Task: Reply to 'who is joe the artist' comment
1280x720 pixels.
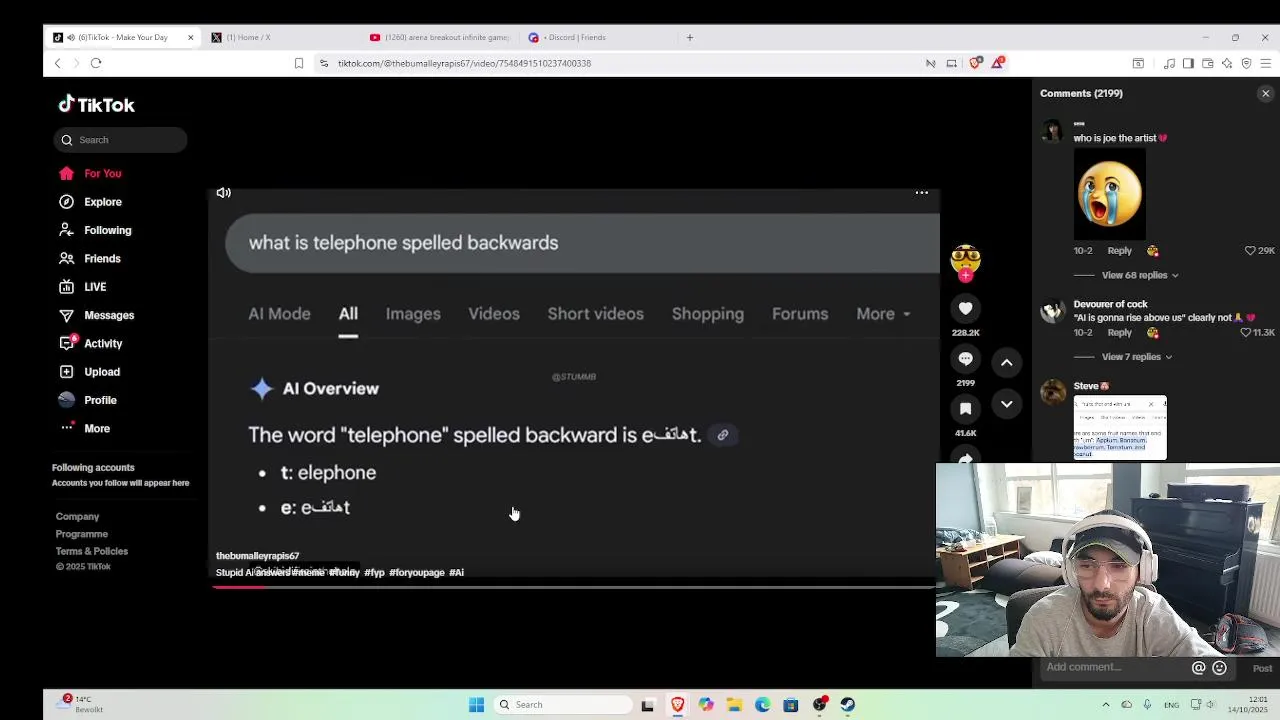Action: pyautogui.click(x=1119, y=251)
